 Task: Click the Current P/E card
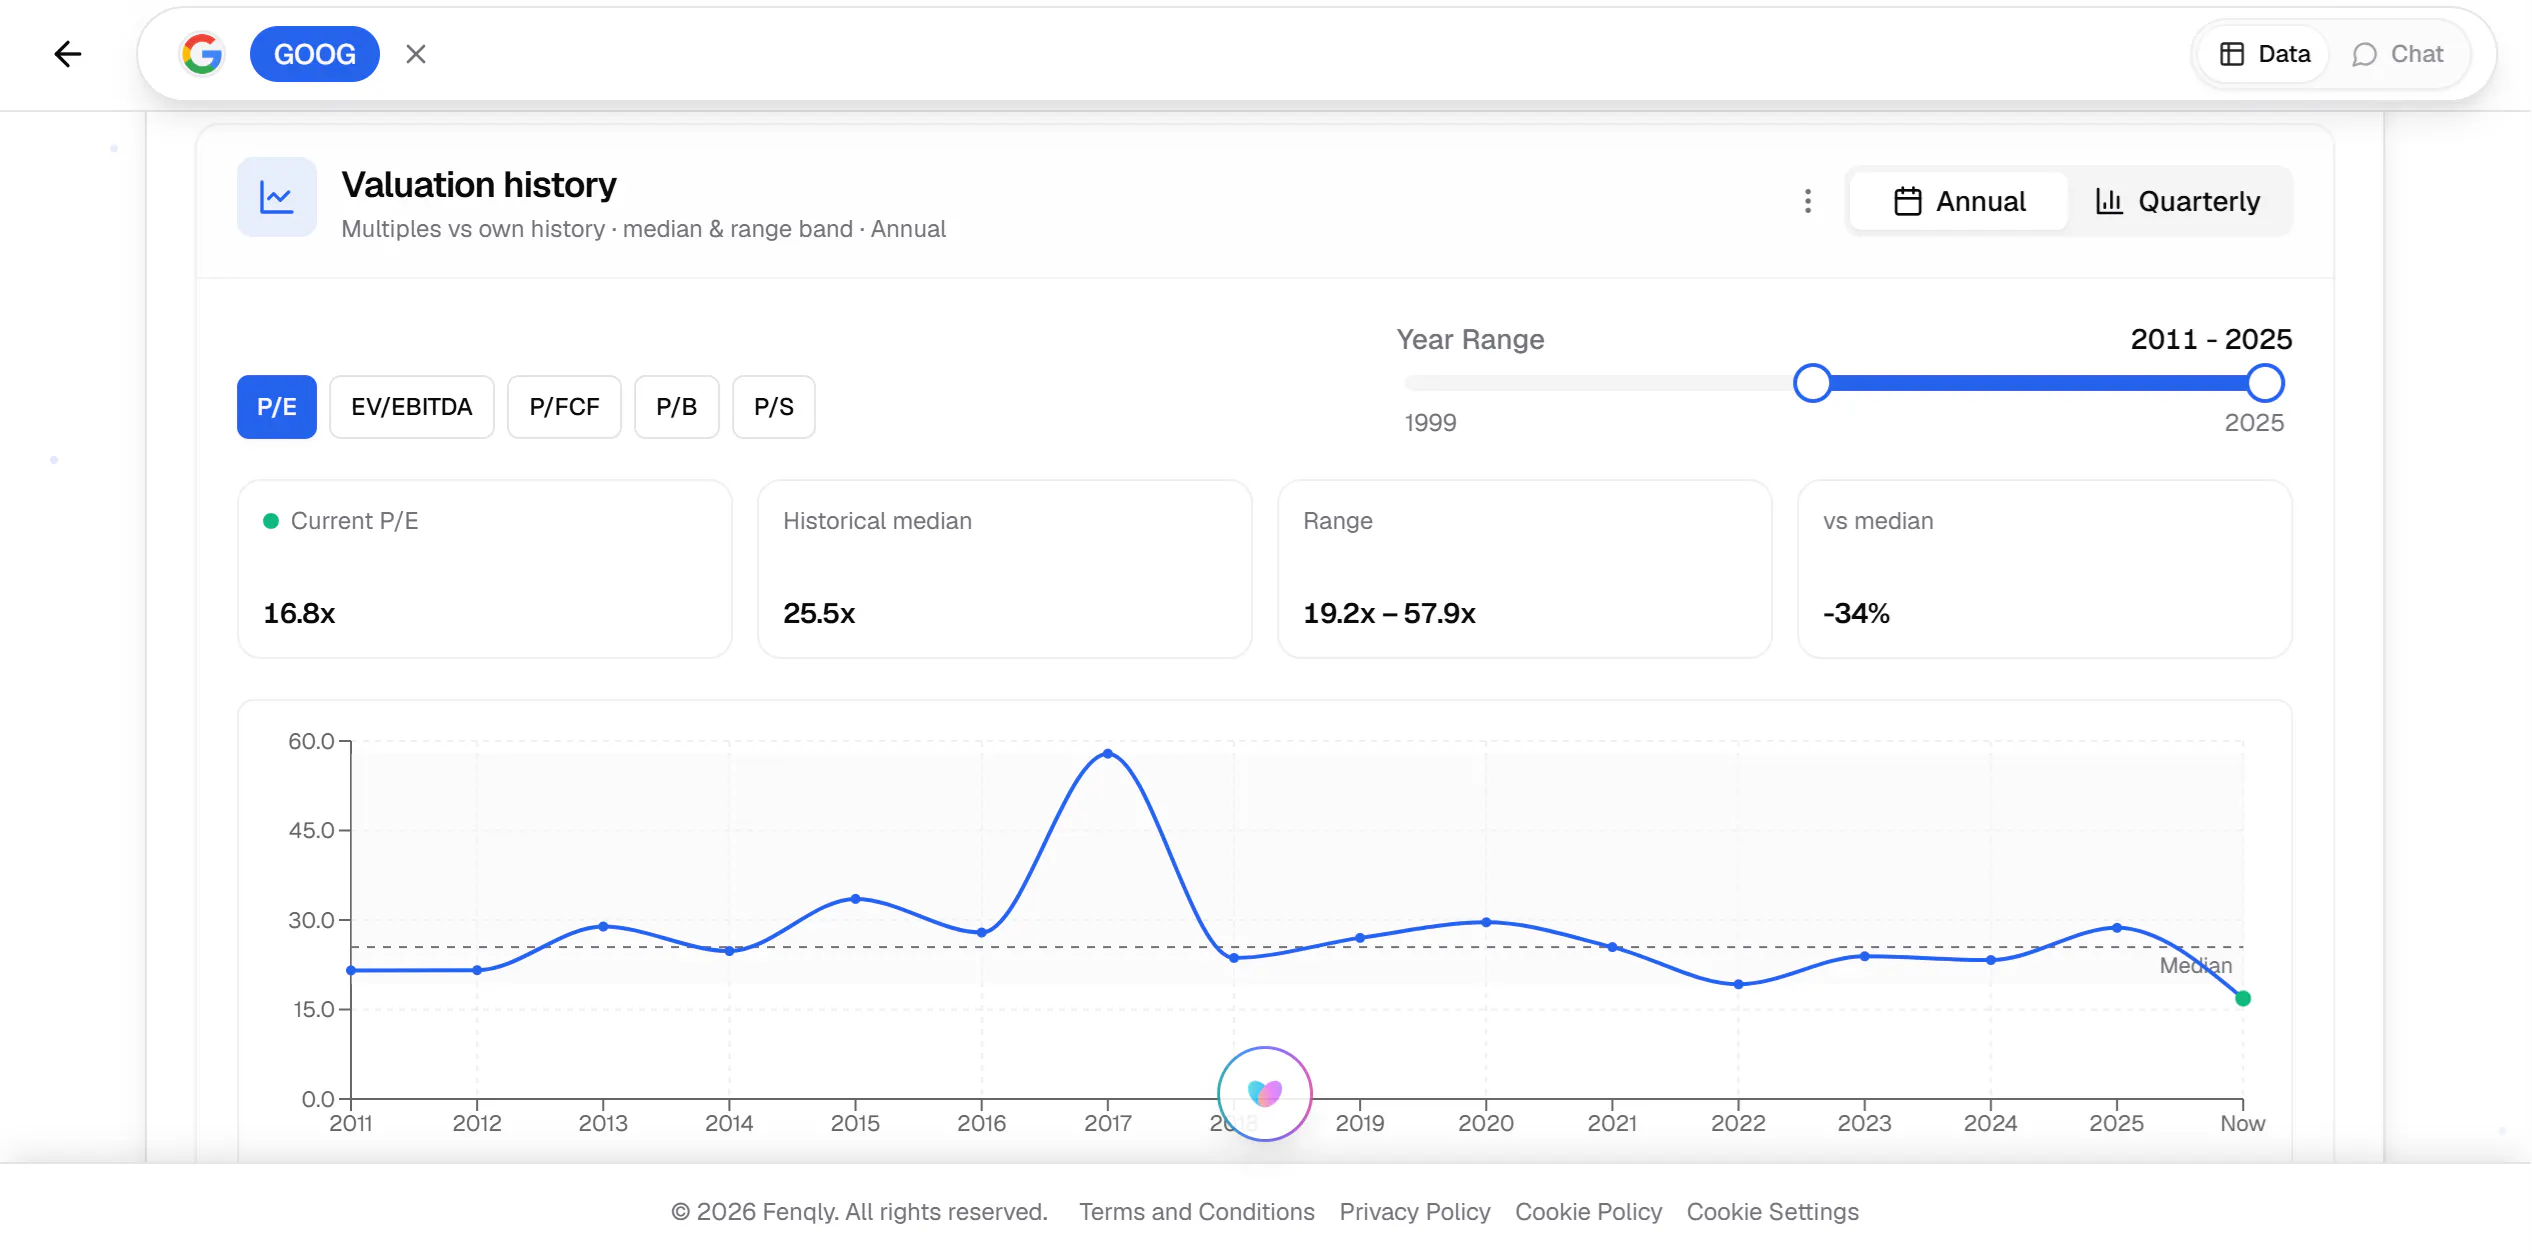point(485,569)
